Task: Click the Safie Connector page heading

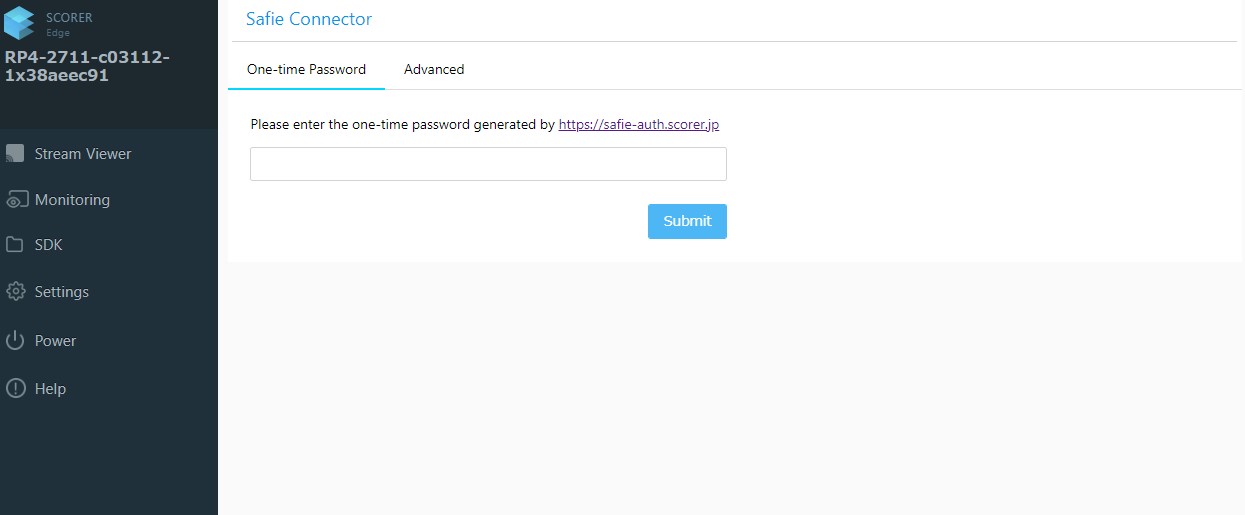Action: pyautogui.click(x=309, y=19)
